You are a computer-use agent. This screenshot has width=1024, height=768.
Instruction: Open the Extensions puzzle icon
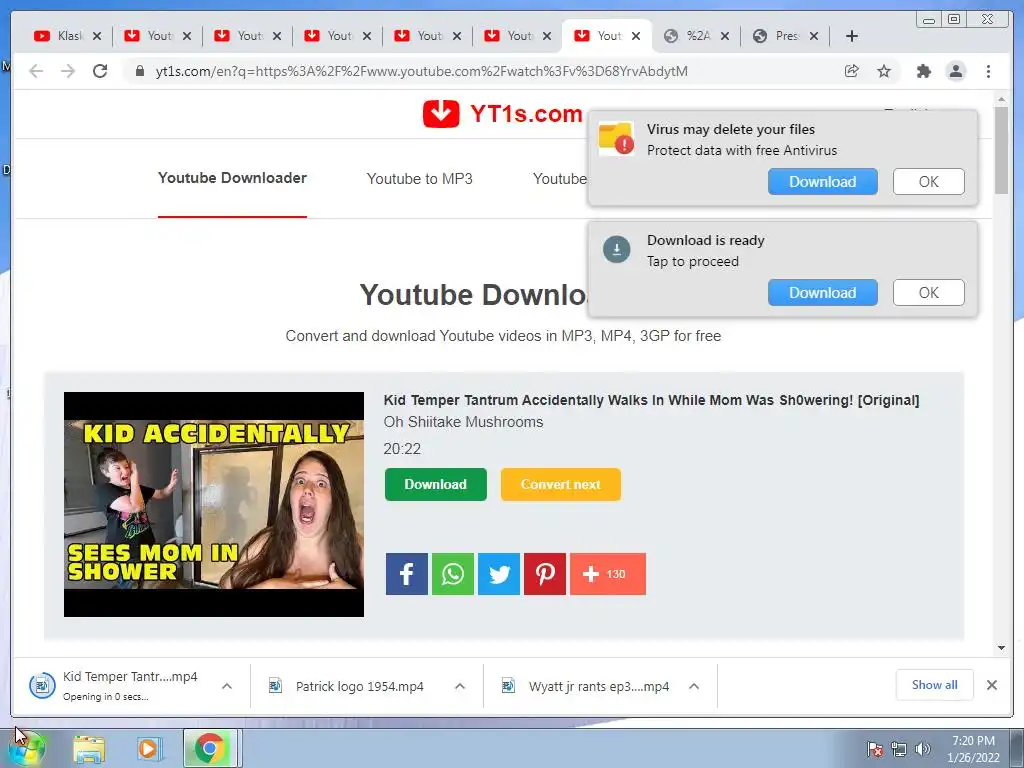pos(923,71)
